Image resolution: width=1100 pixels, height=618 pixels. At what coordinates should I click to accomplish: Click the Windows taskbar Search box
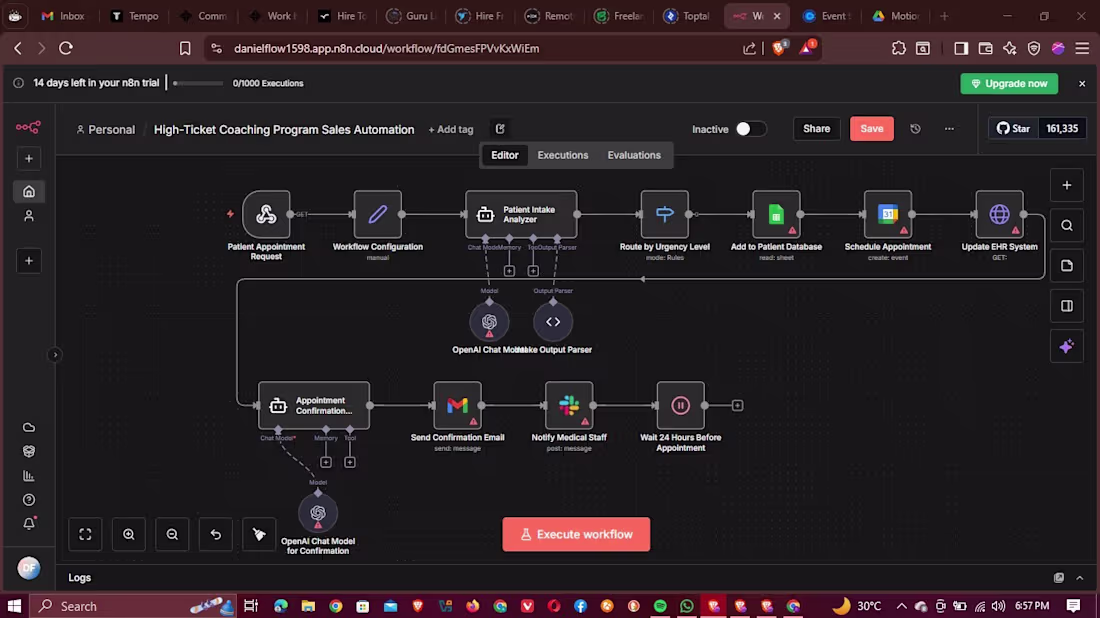pos(133,606)
